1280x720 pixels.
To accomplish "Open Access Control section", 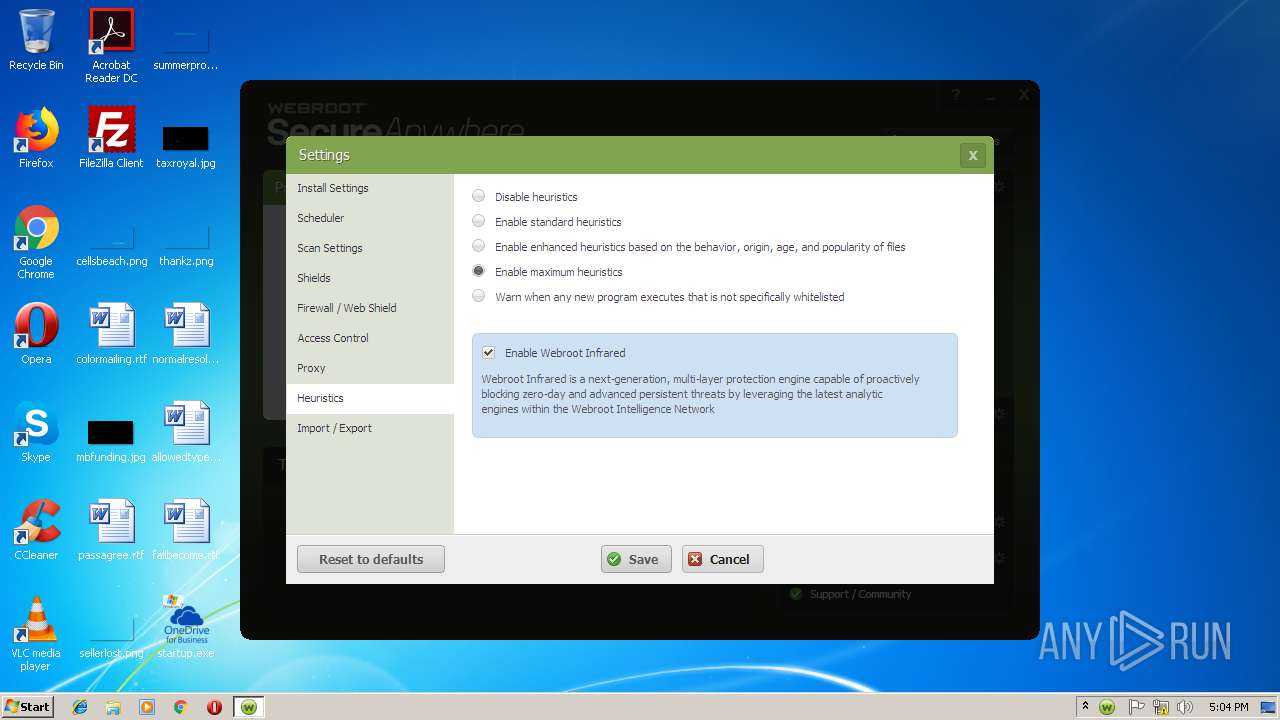I will [x=370, y=338].
